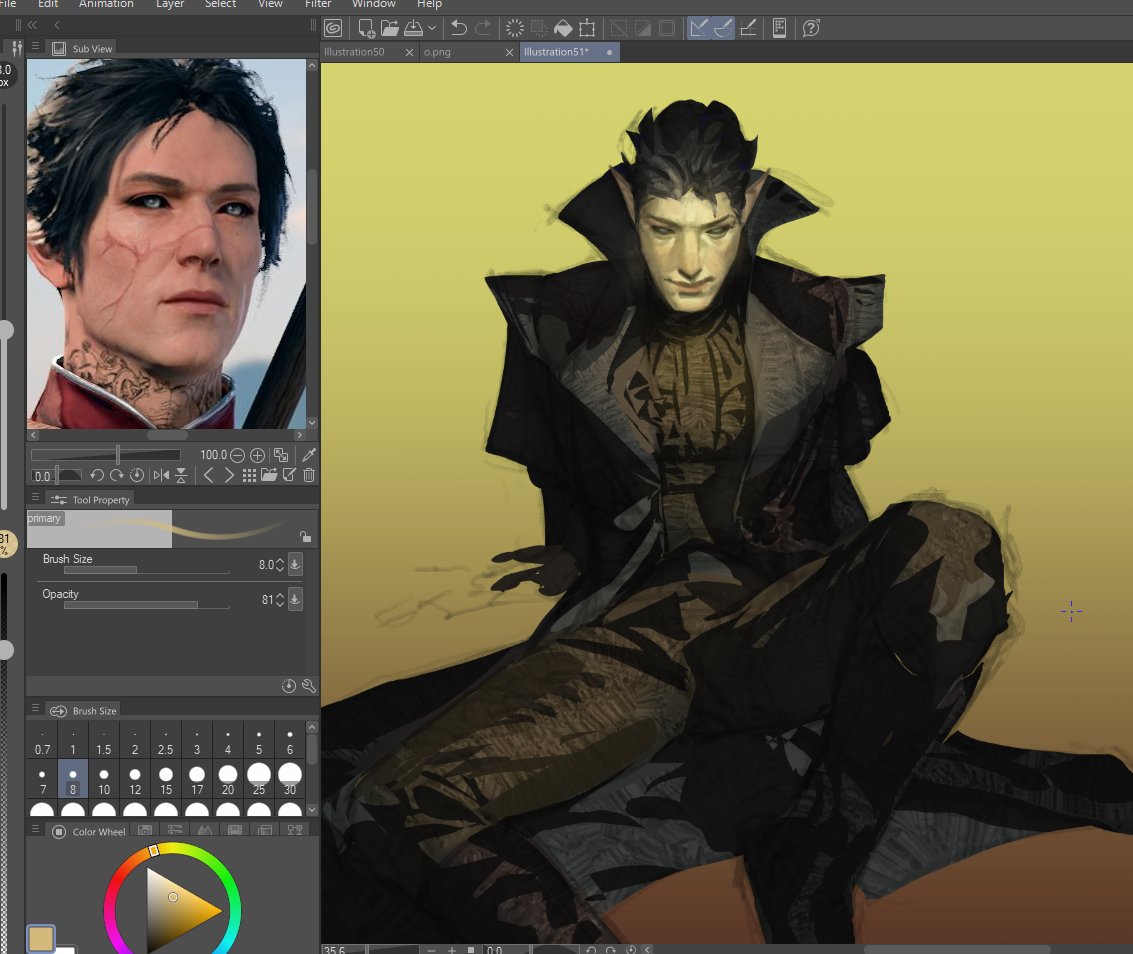The image size is (1133, 954).
Task: Rotate Sub View image left
Action: [x=97, y=476]
